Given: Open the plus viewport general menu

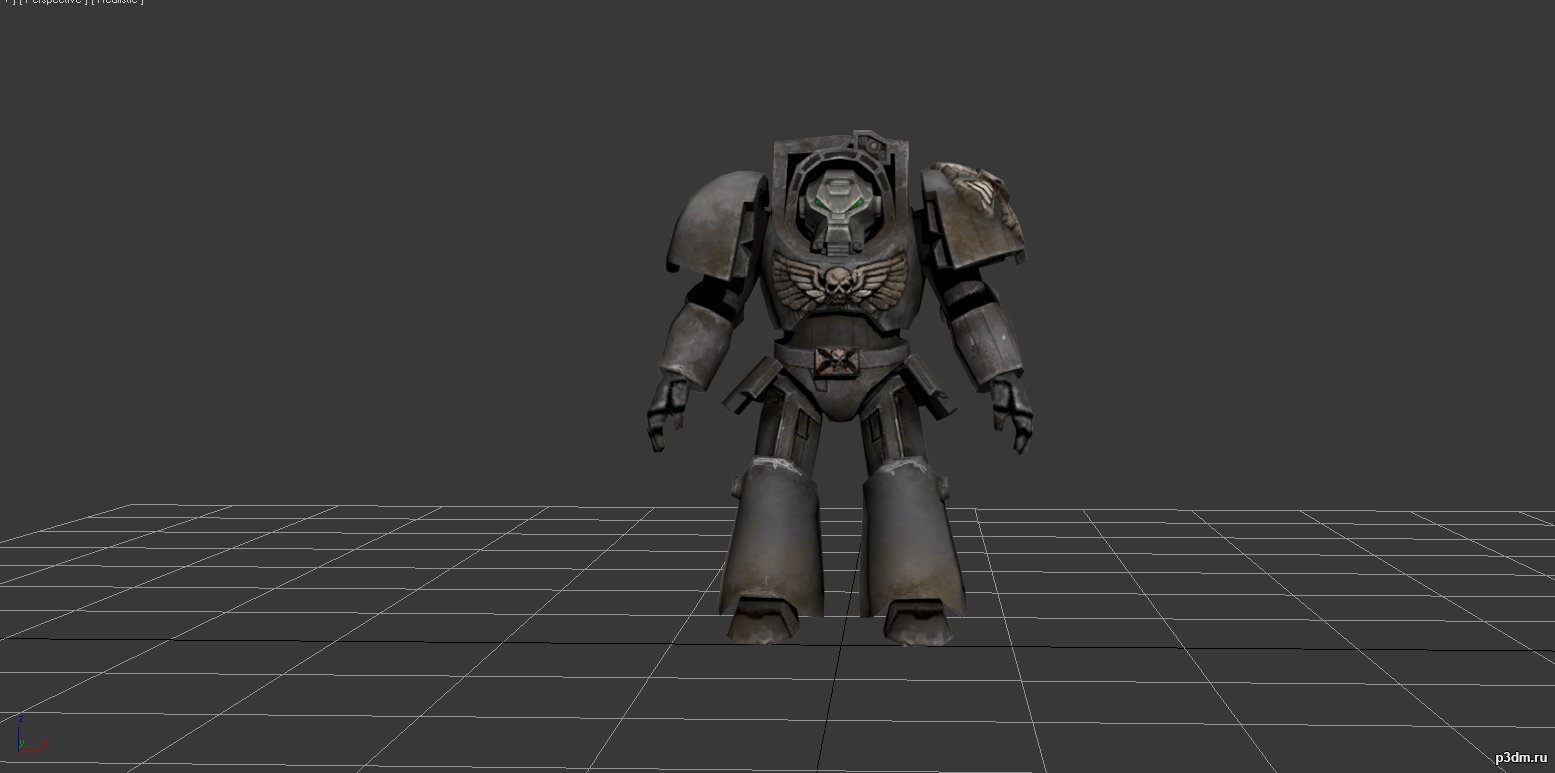Looking at the screenshot, I should [x=8, y=2].
